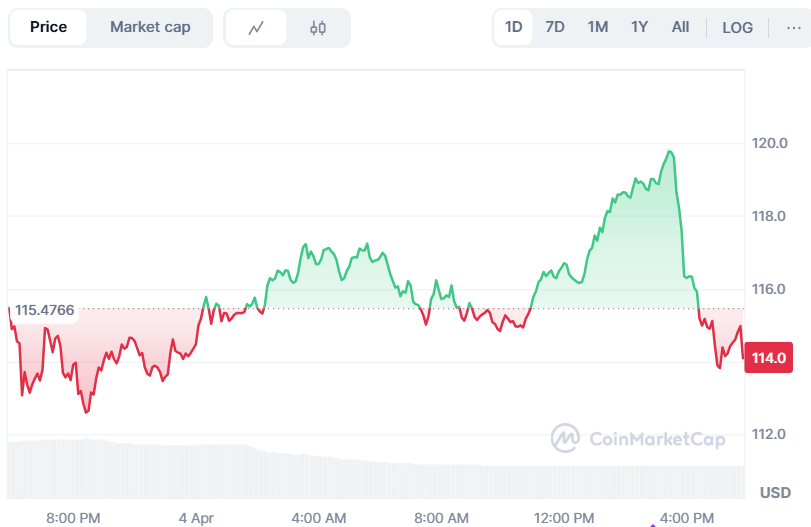The image size is (811, 527).
Task: Toggle LOG scale on the chart
Action: [x=737, y=27]
